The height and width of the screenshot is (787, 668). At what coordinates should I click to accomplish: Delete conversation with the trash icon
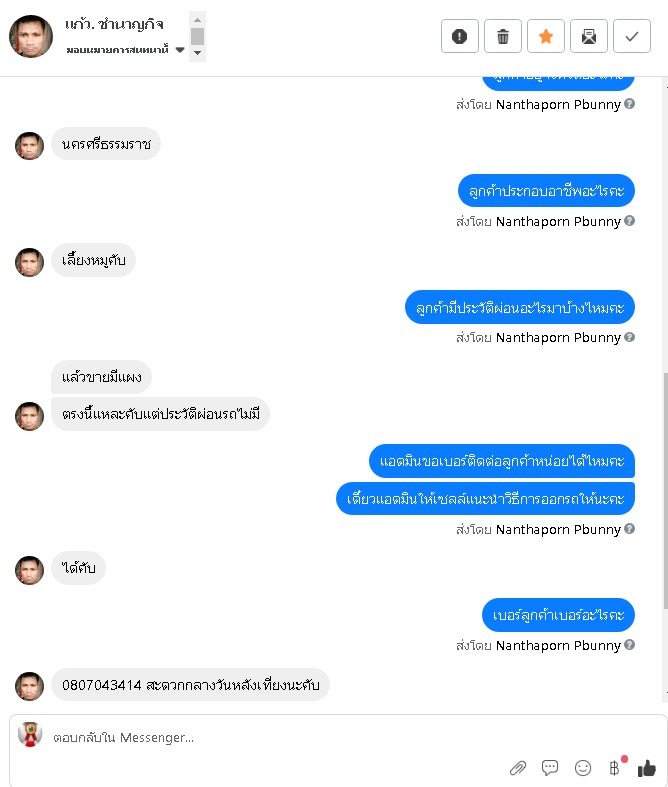(x=502, y=36)
